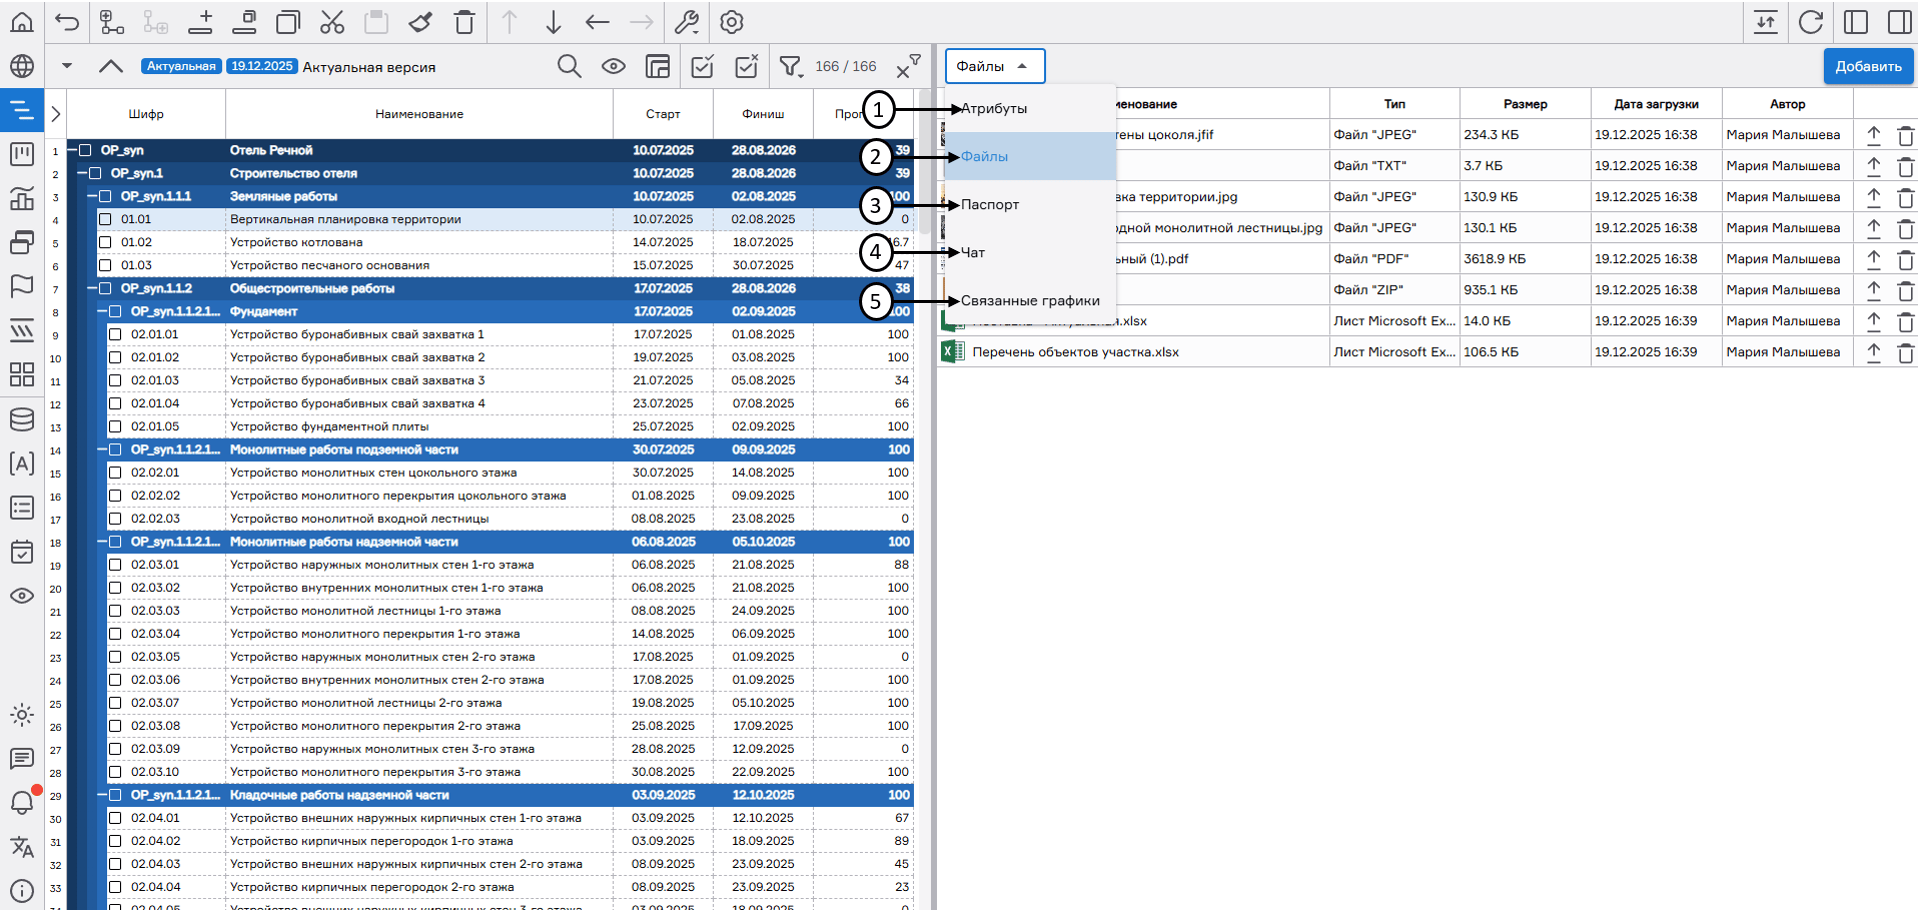1918x910 pixels.
Task: Click the scissors cut icon
Action: tap(332, 22)
